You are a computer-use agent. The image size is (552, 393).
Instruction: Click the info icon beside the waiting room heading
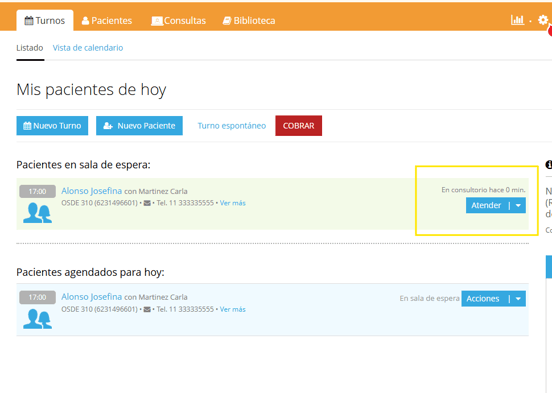[x=549, y=164]
